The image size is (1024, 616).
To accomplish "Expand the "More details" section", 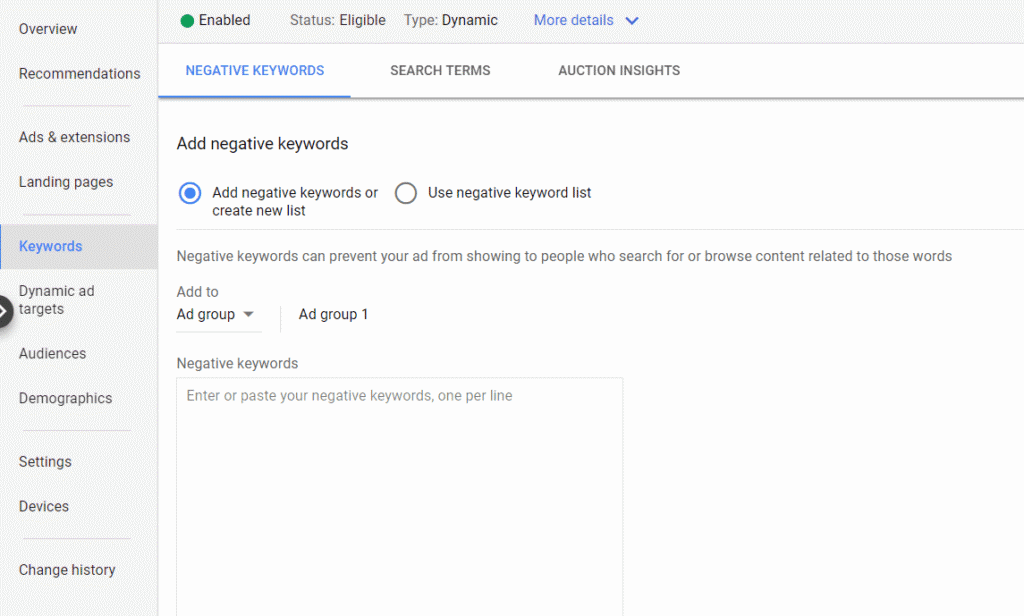I will (x=573, y=20).
